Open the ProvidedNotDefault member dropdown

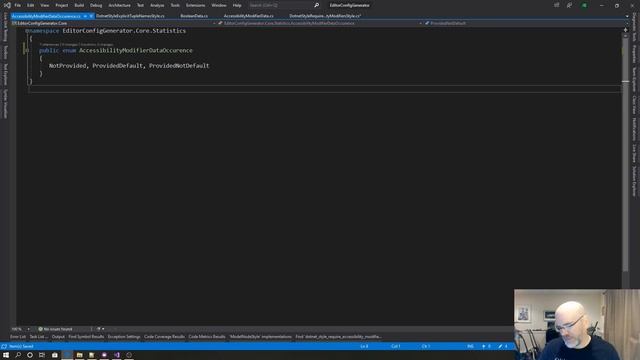pyautogui.click(x=525, y=23)
